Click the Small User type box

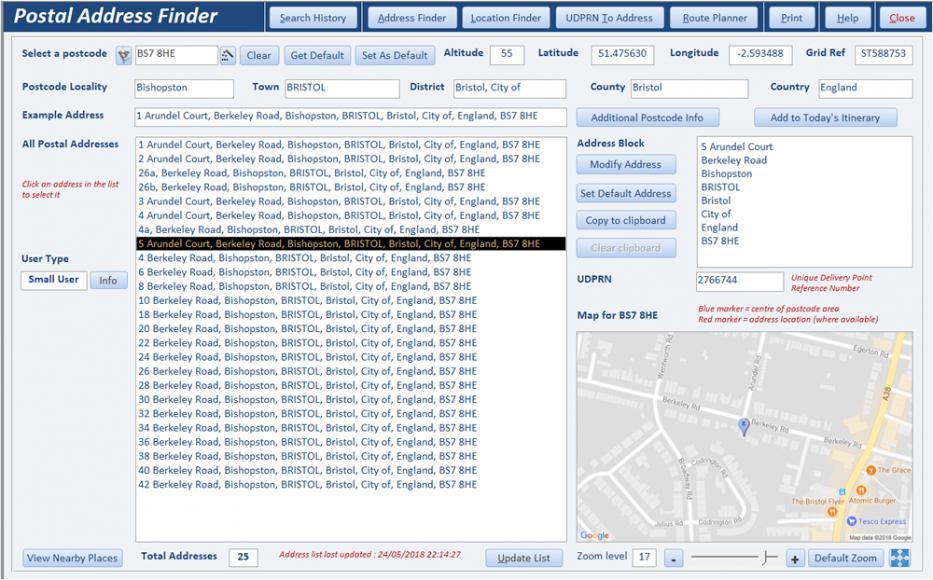point(54,280)
